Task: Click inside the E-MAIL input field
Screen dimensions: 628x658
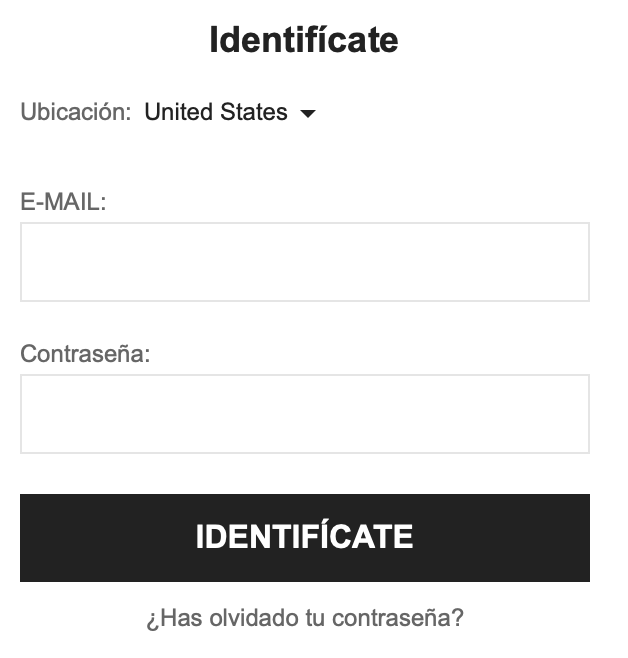Action: (304, 262)
